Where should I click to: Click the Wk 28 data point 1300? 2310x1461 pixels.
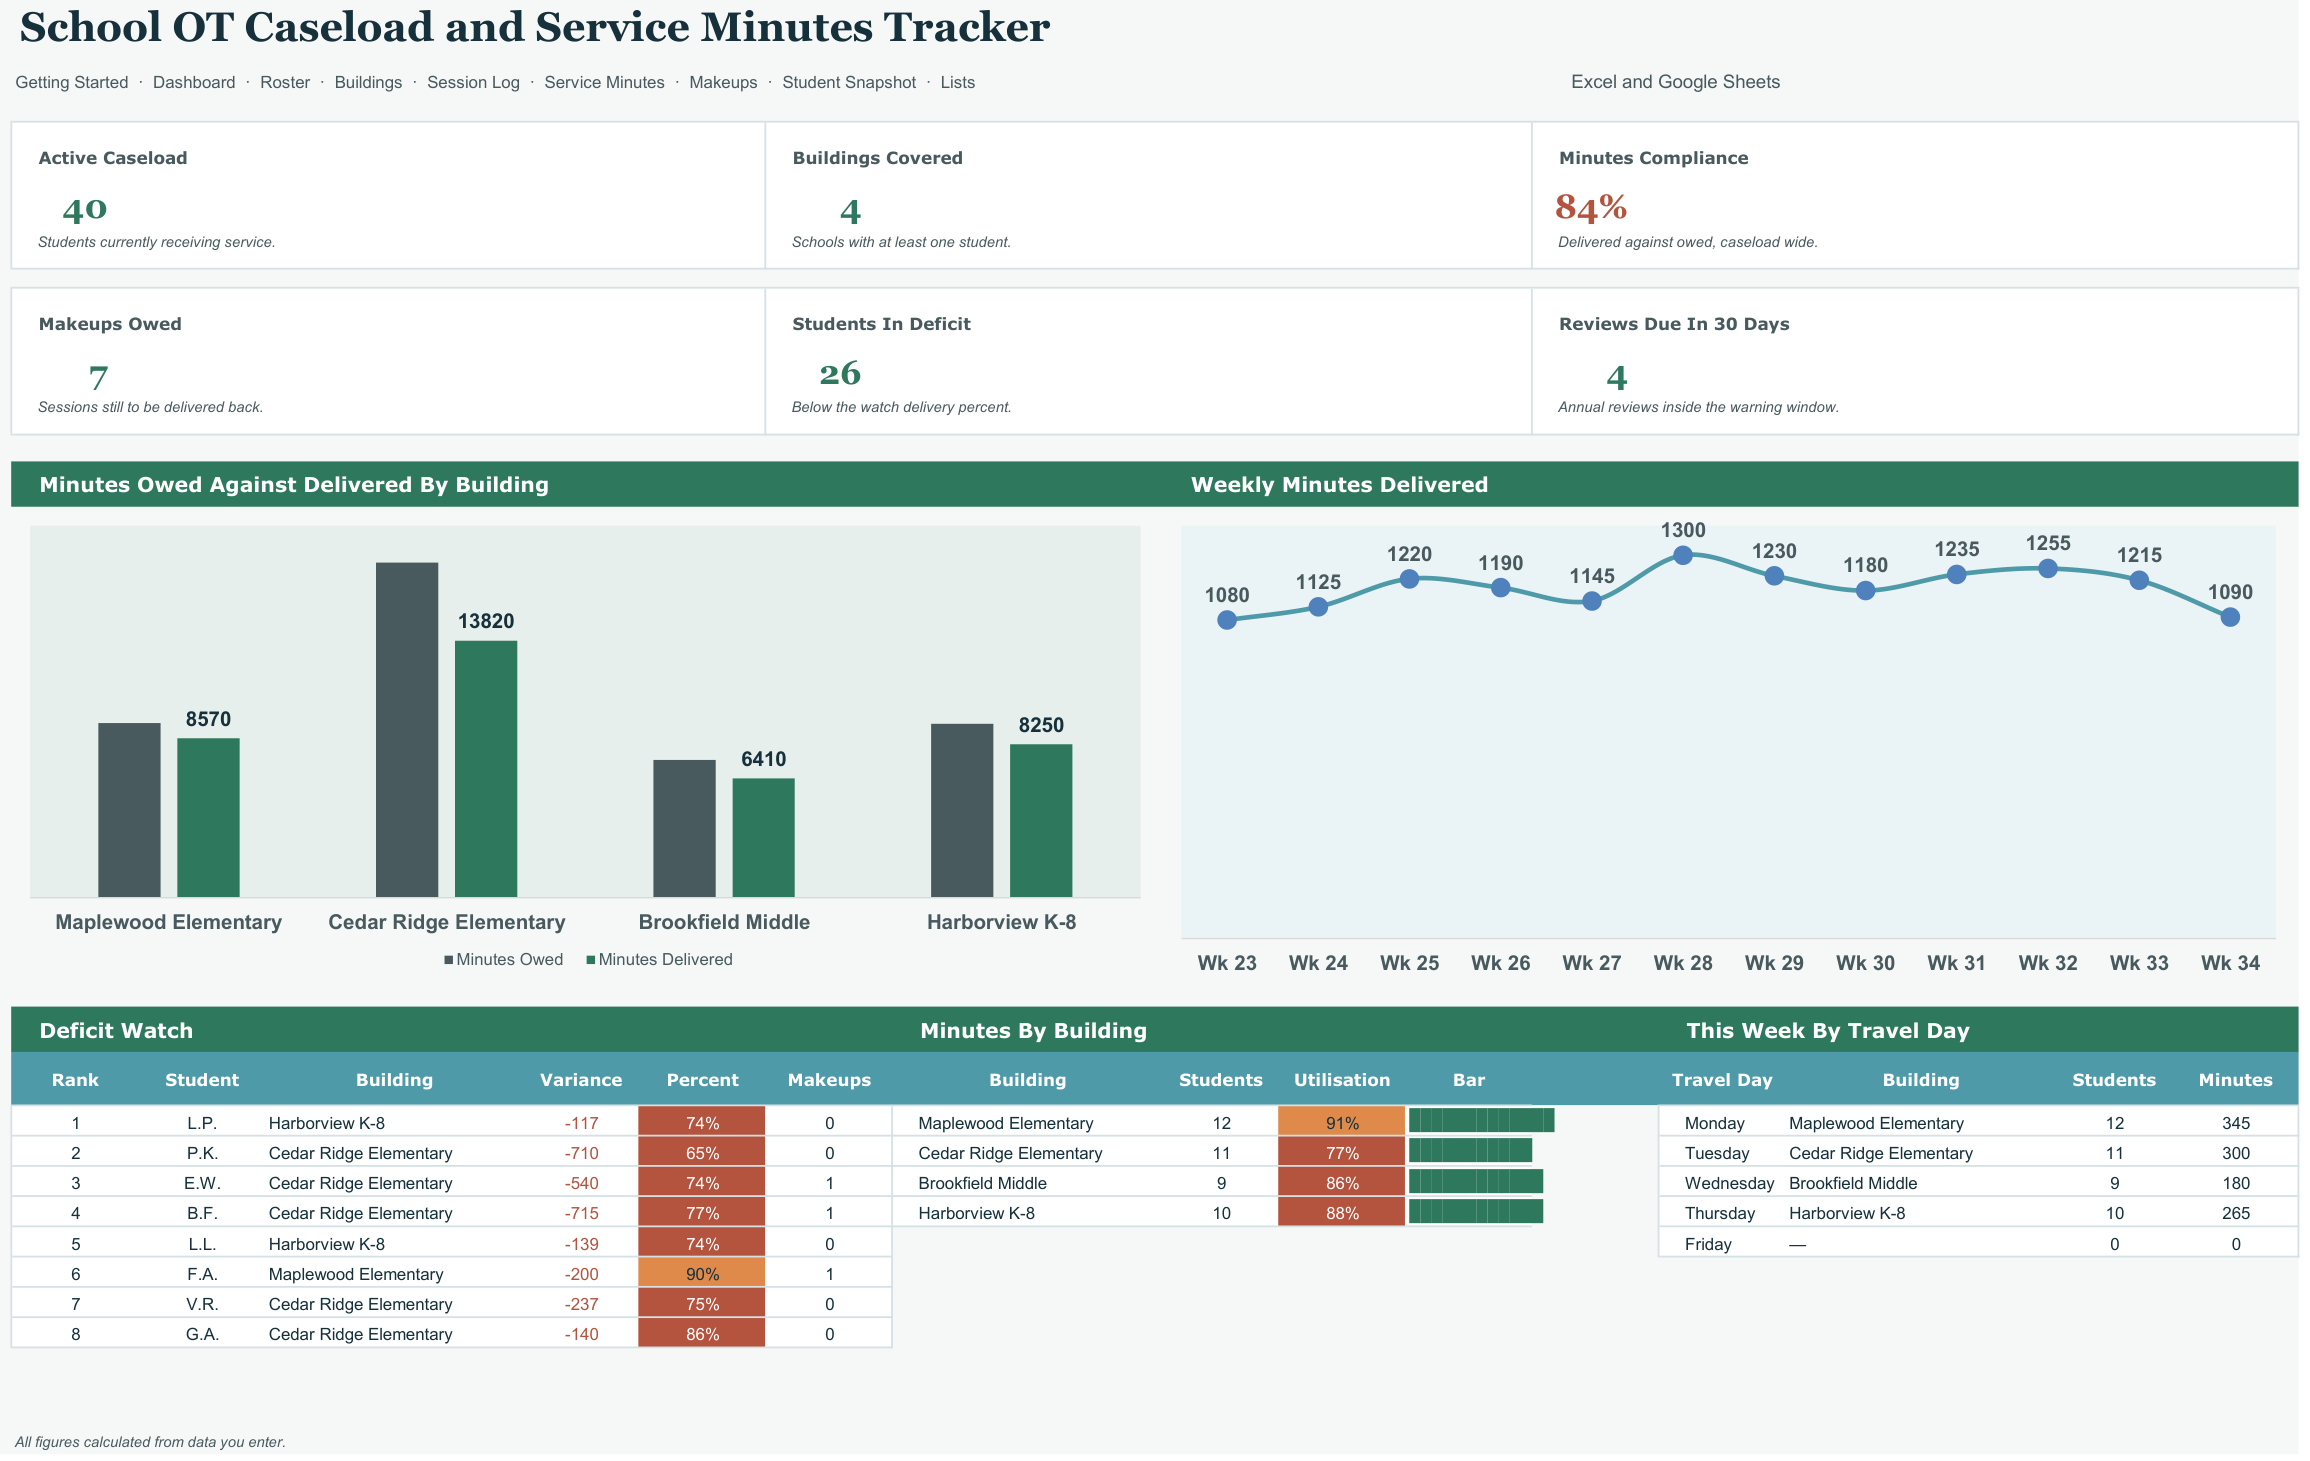pos(1683,555)
